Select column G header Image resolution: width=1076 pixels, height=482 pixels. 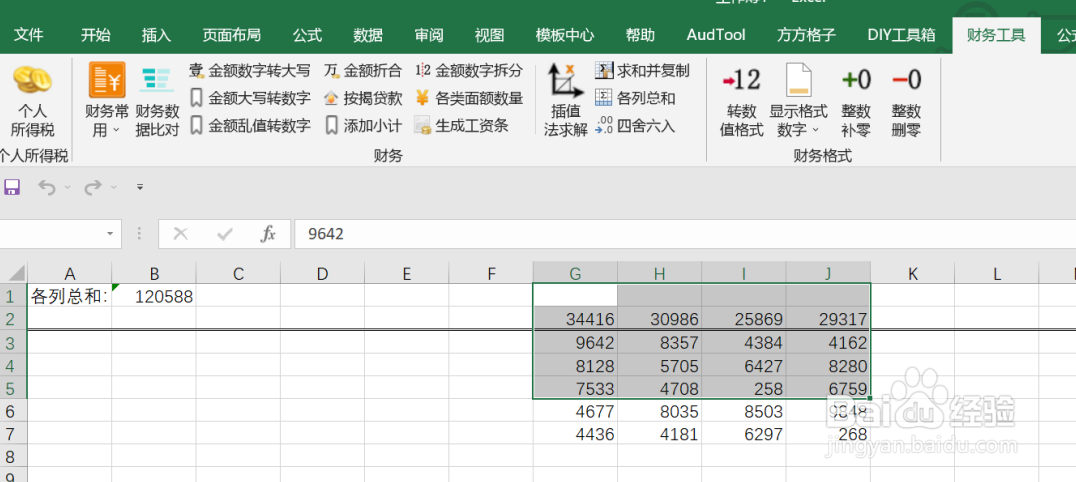pos(575,274)
